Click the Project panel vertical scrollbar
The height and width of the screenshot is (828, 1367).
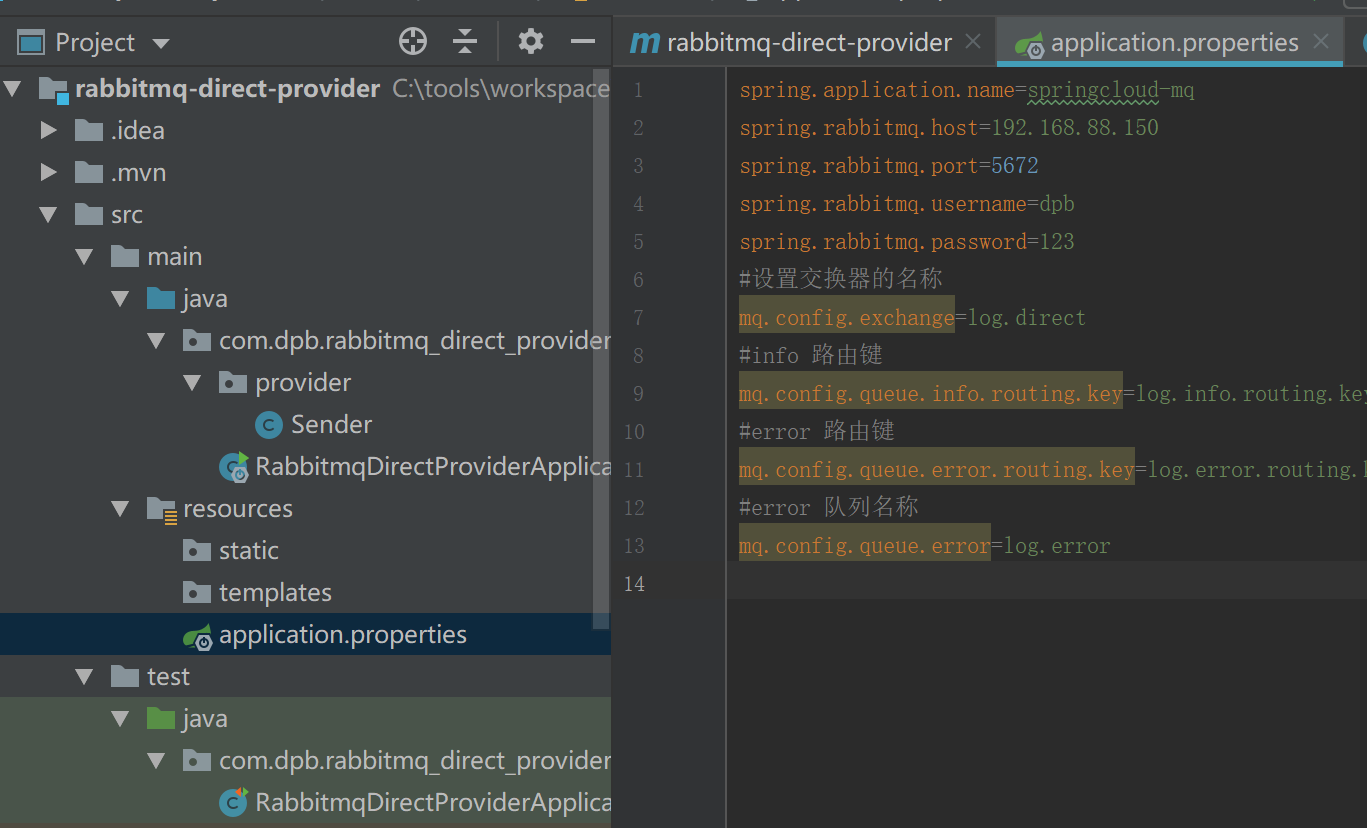tap(601, 348)
